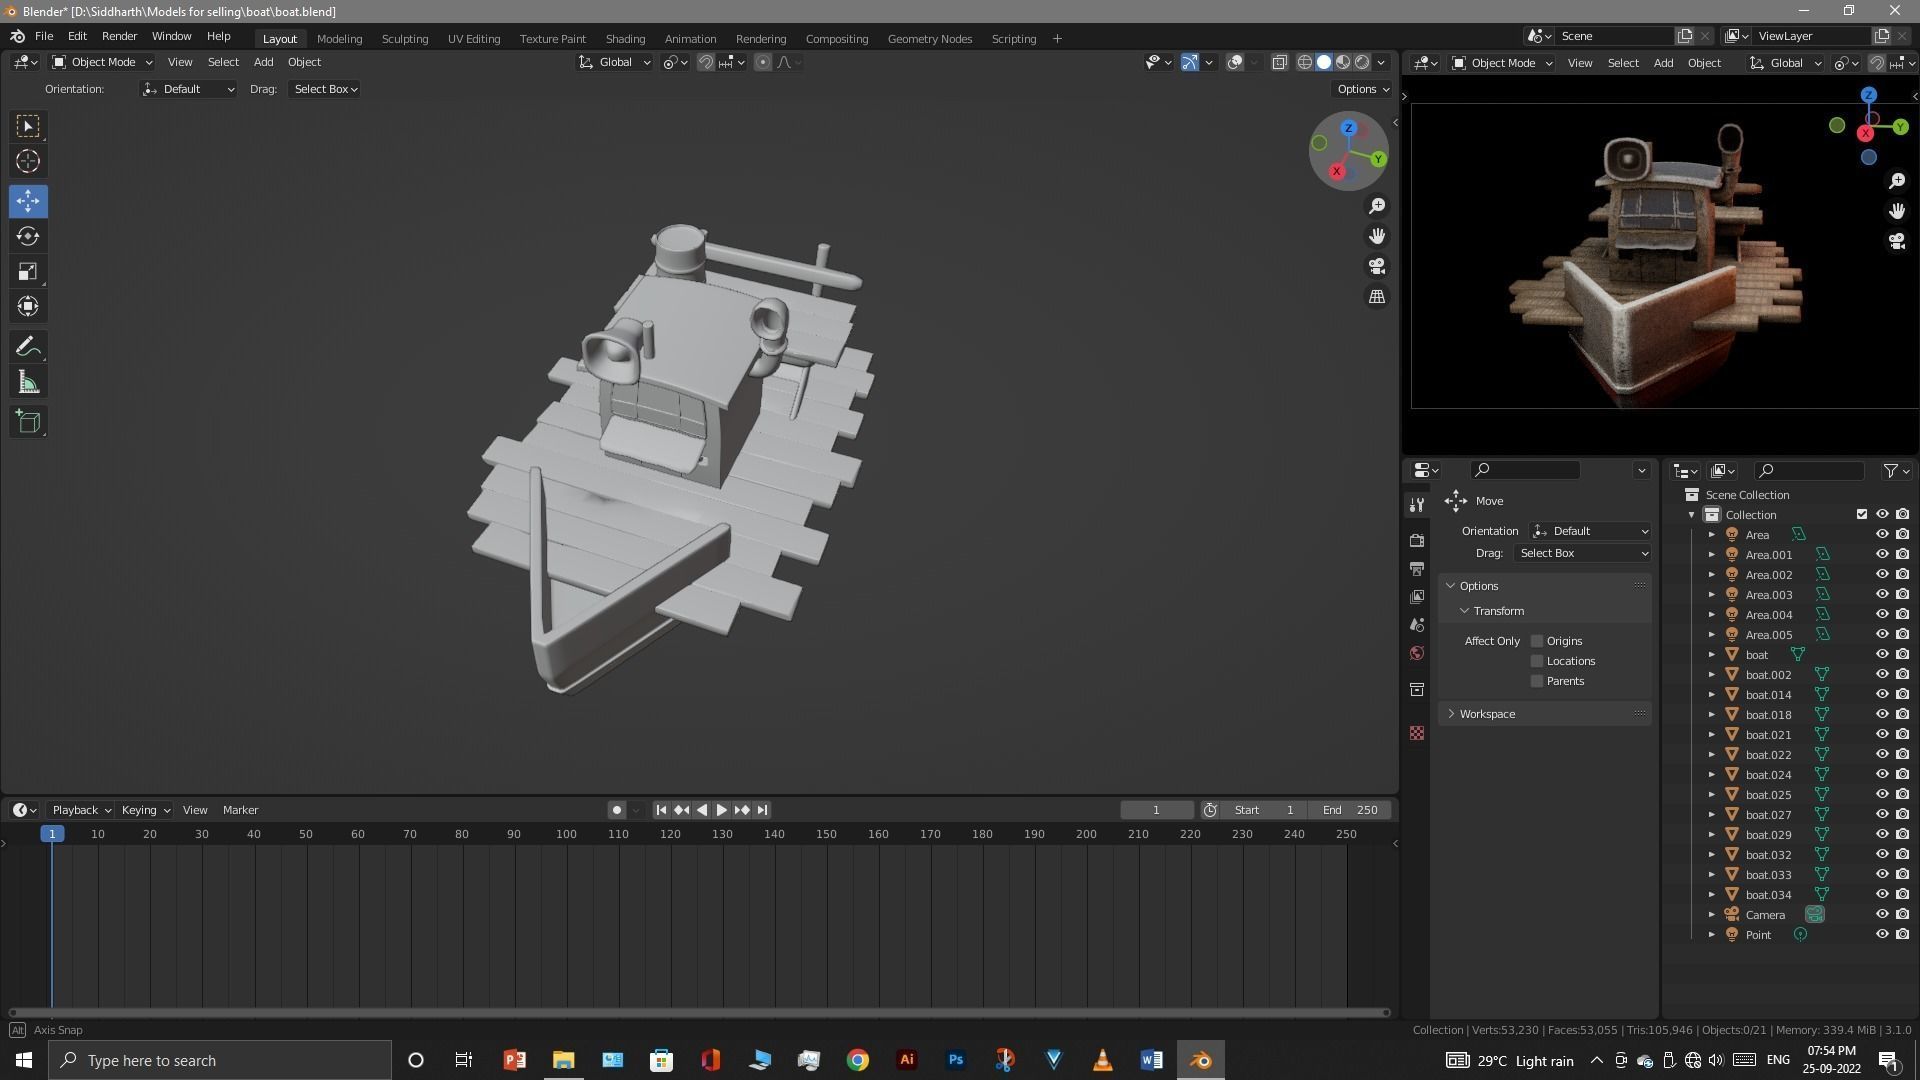This screenshot has height=1080, width=1920.
Task: Open the Texture properties tab
Action: [x=1417, y=733]
